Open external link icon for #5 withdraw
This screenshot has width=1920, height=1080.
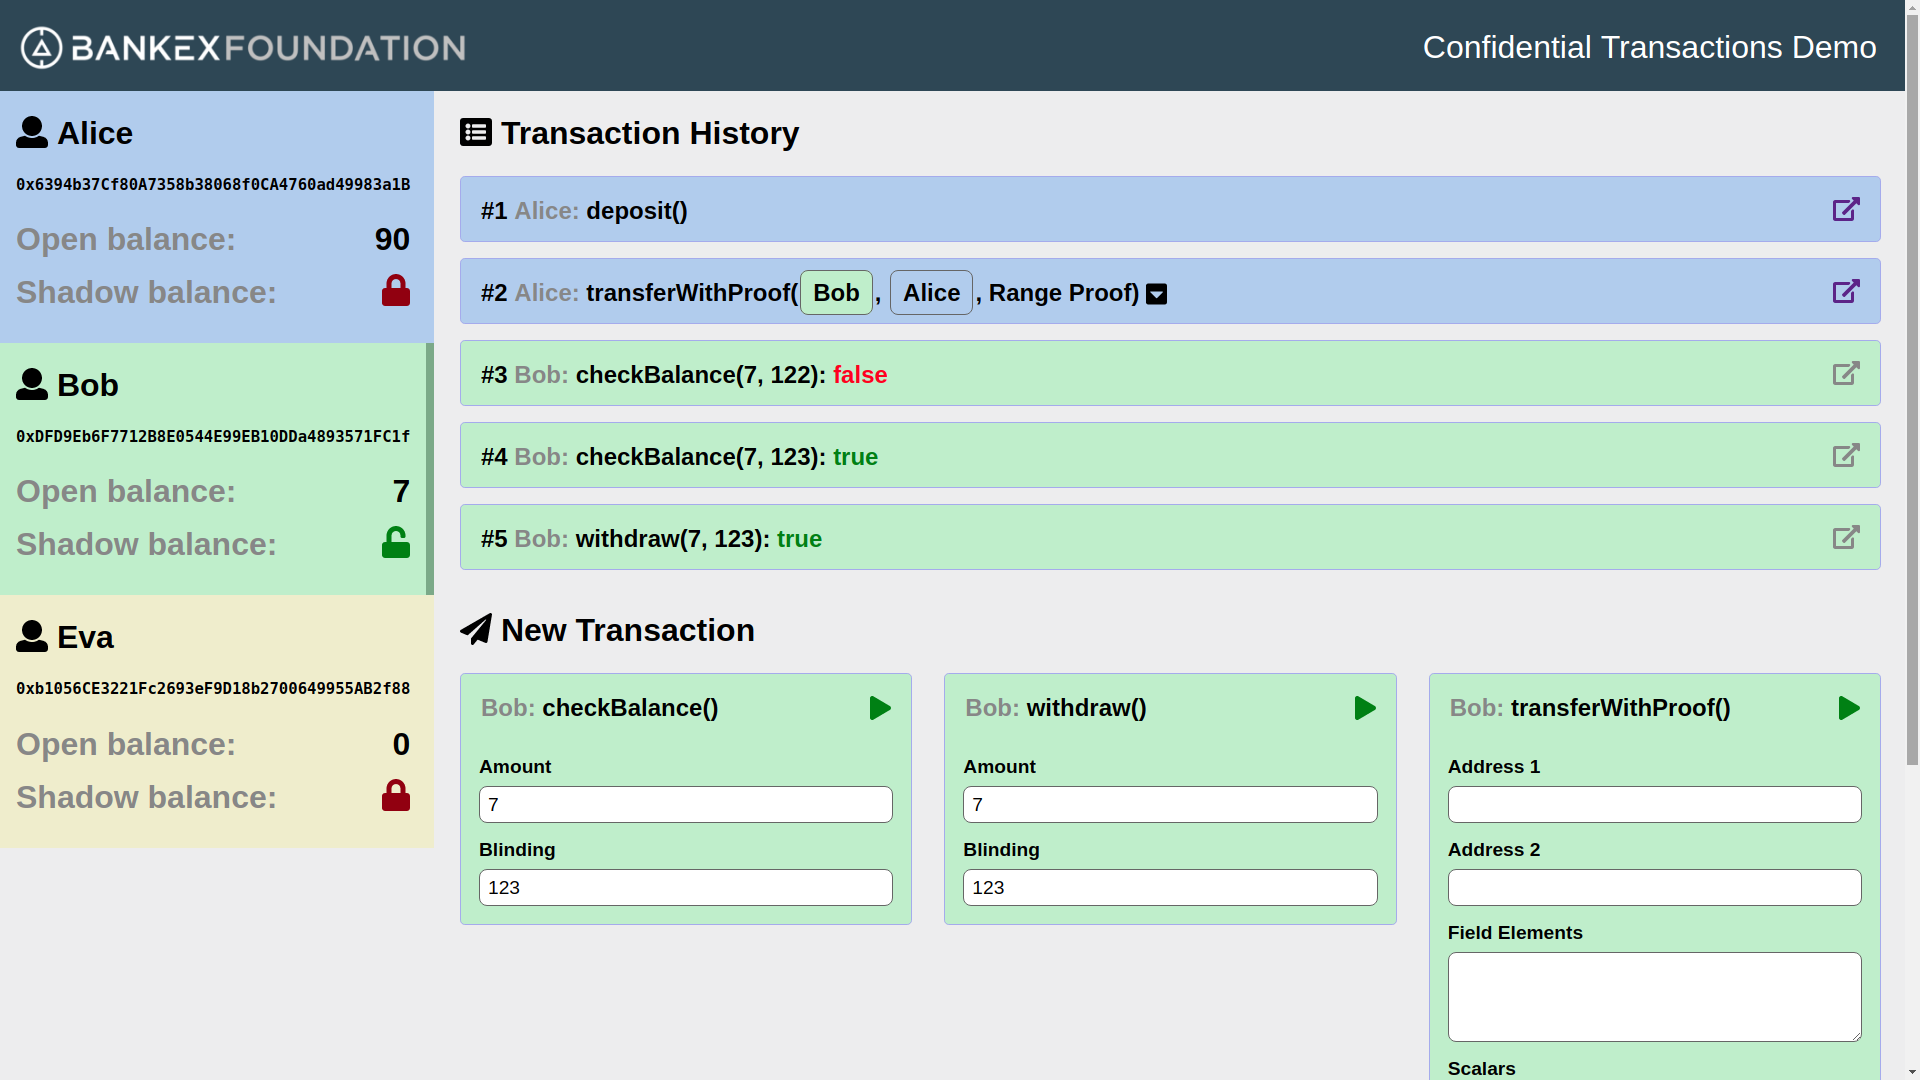click(x=1846, y=537)
